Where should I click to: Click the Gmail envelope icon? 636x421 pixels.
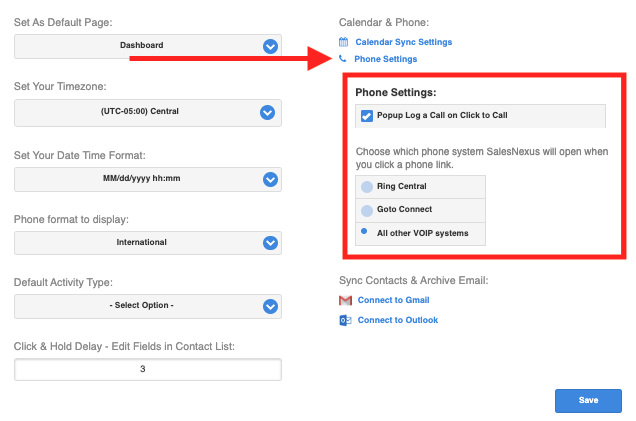[345, 300]
